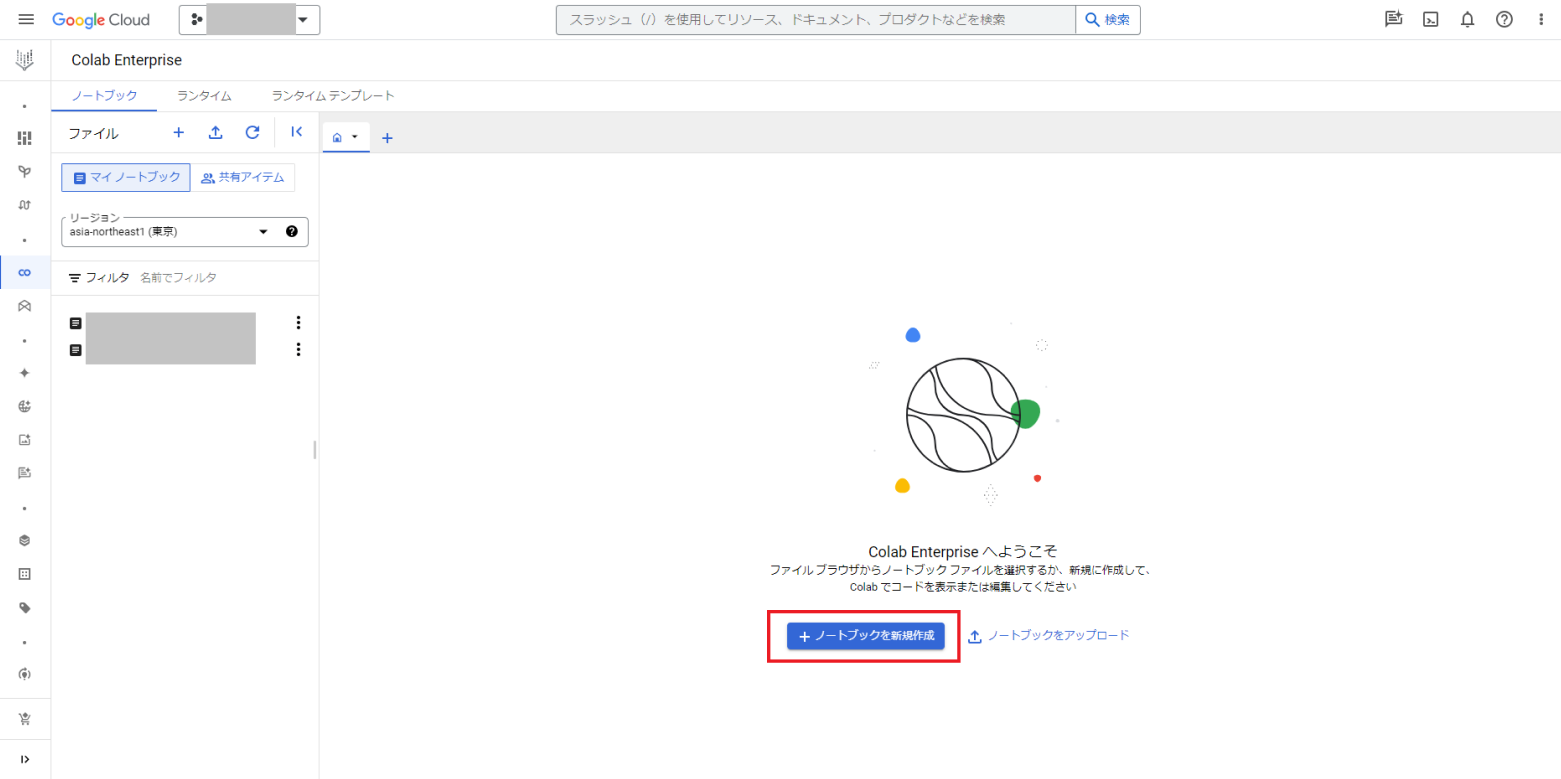Screen dimensions: 1561x779
Task: Open the project selector dropdown
Action: [x=249, y=20]
